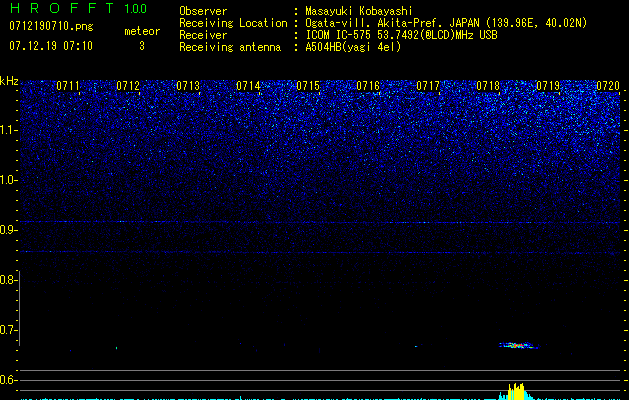This screenshot has height=400, width=629.
Task: Click the kHz axis unit label
Action: (9, 81)
